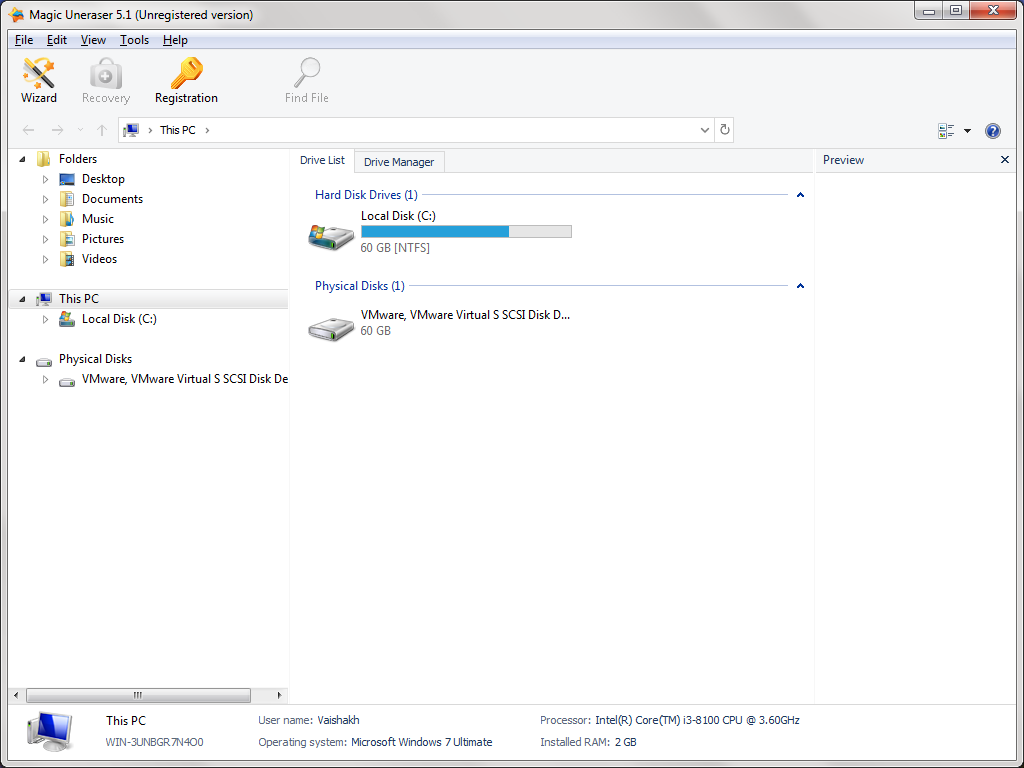Image resolution: width=1024 pixels, height=768 pixels.
Task: Open the blue help question mark icon
Action: 992,131
